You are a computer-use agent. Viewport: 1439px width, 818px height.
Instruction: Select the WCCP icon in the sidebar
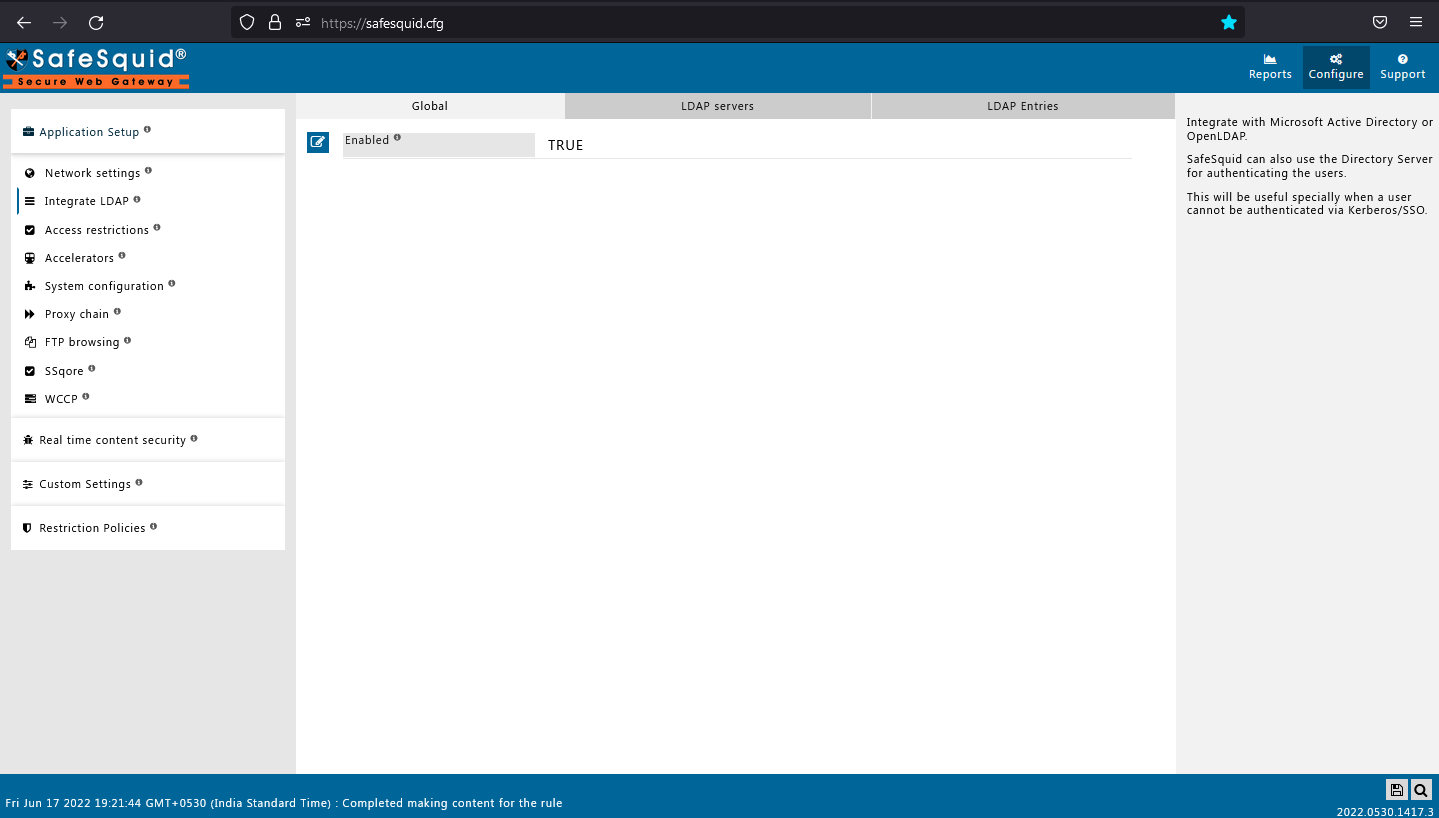click(x=29, y=398)
